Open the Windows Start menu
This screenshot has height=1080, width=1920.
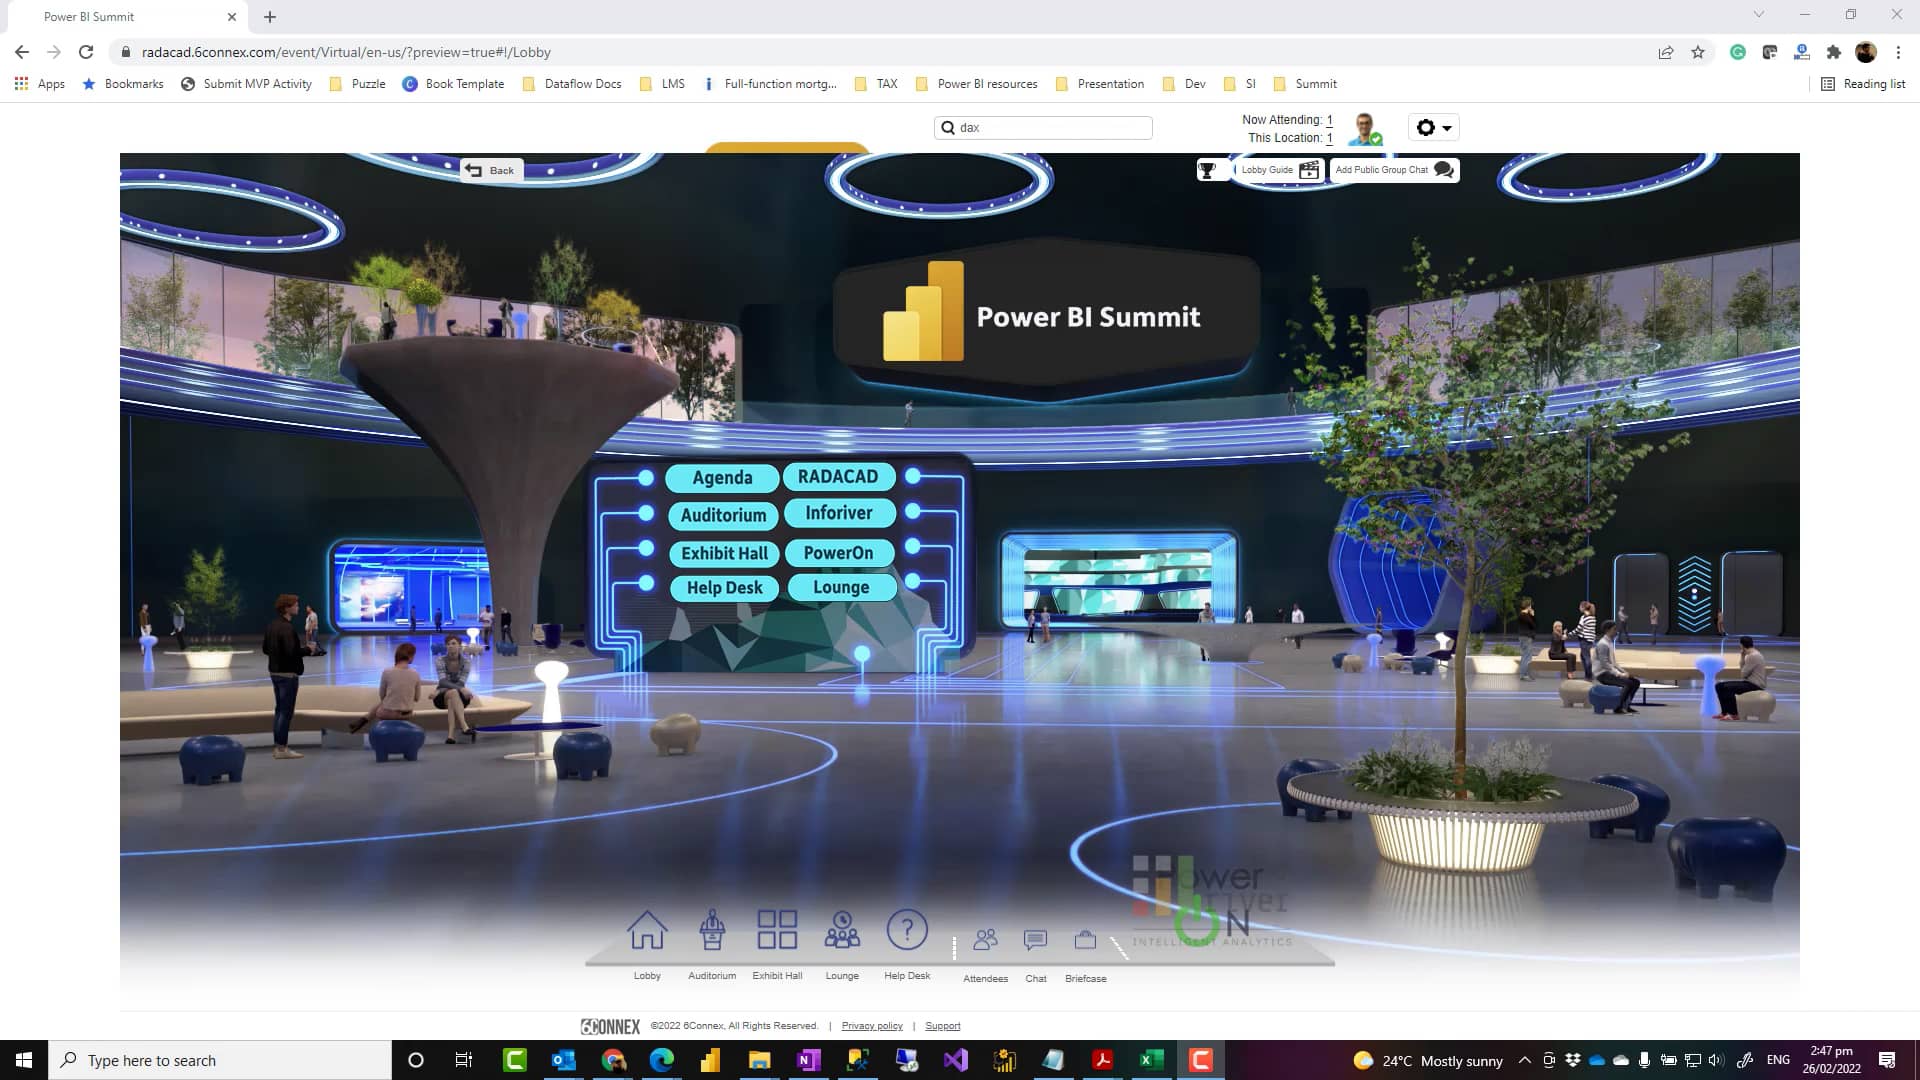click(24, 1060)
